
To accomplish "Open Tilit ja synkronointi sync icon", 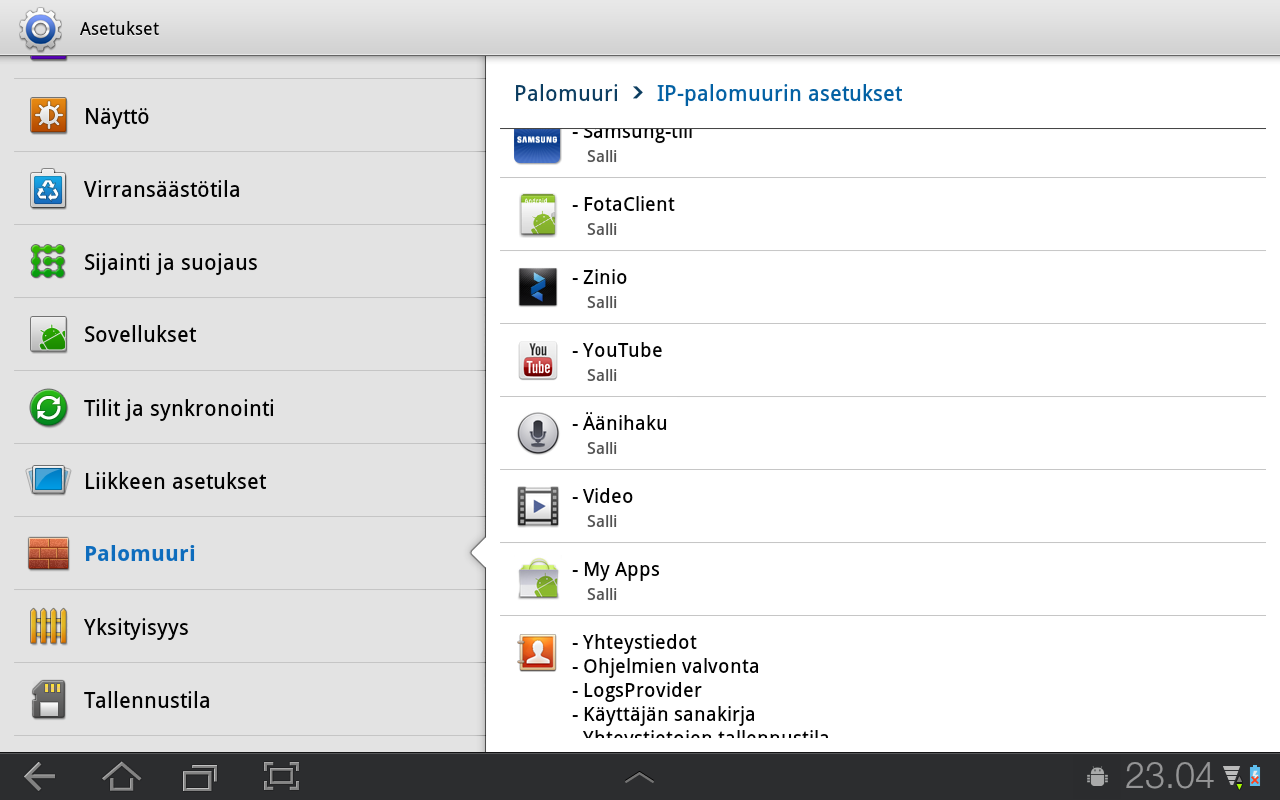I will (48, 408).
